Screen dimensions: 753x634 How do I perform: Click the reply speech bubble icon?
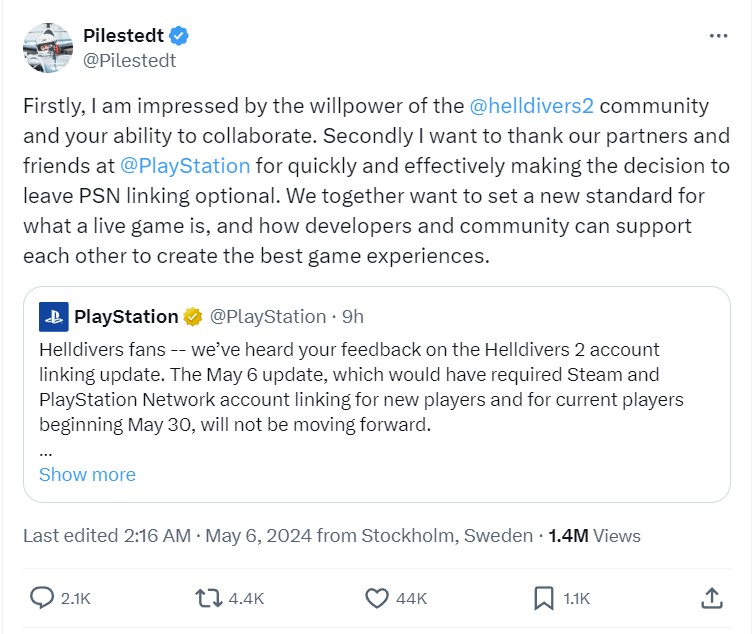(x=42, y=598)
